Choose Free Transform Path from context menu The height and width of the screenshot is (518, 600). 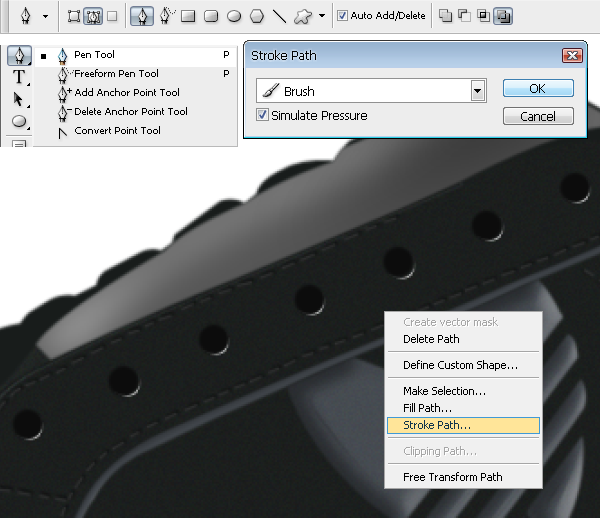463,477
